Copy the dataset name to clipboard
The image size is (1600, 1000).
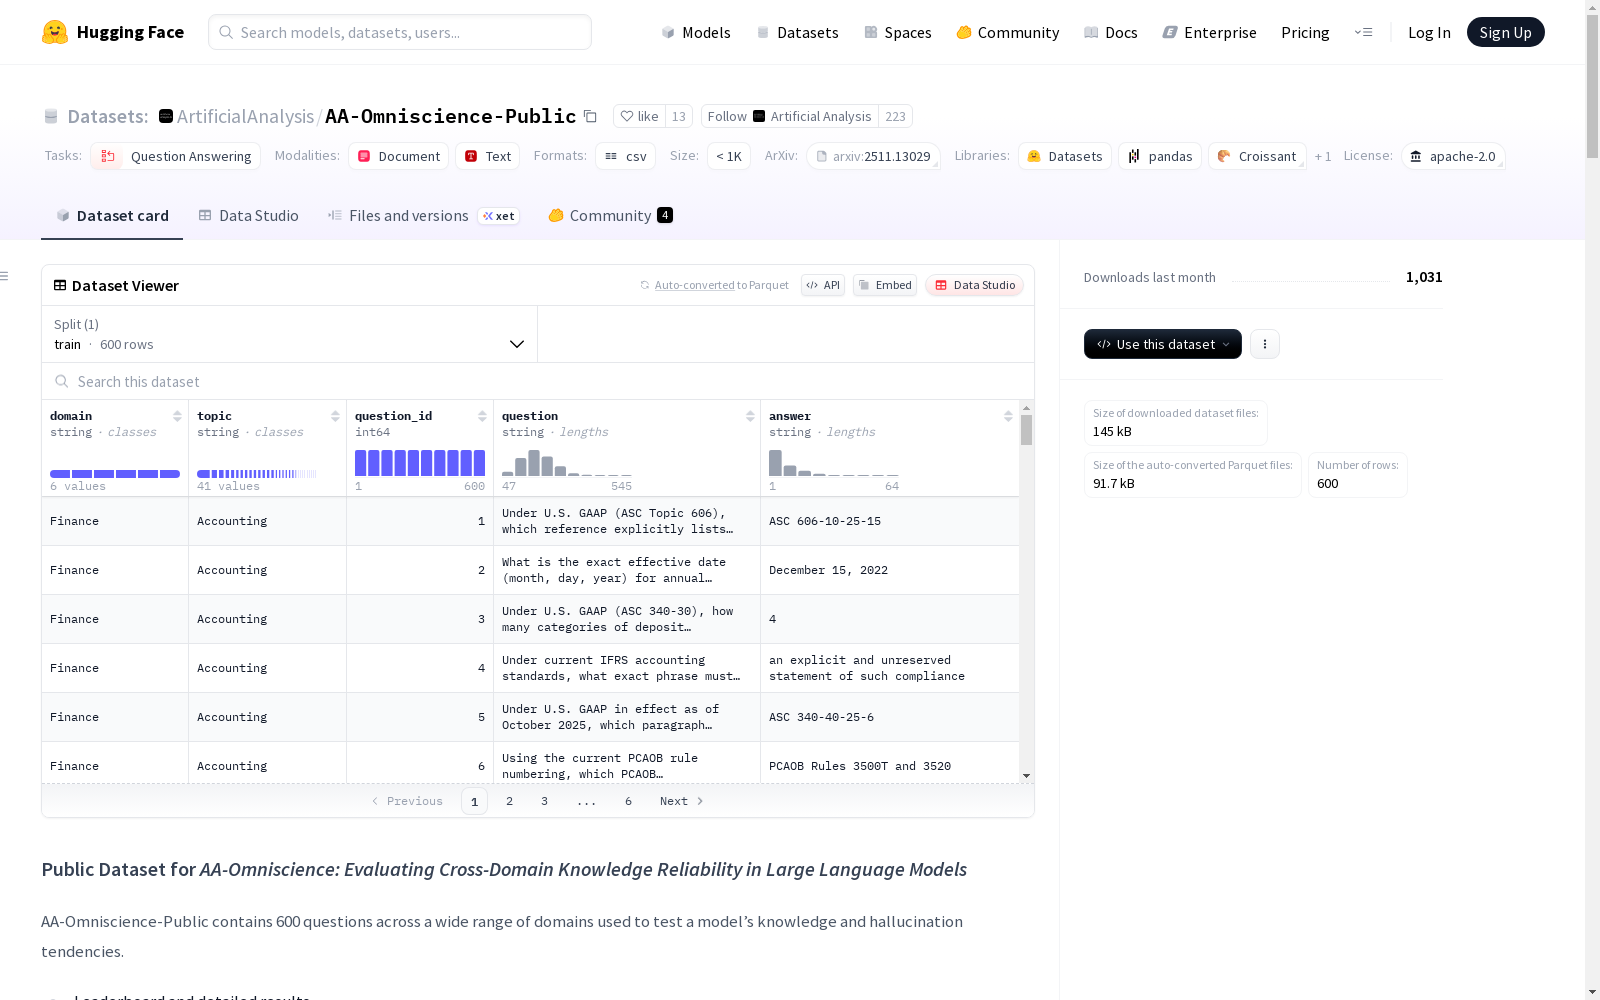click(x=590, y=117)
